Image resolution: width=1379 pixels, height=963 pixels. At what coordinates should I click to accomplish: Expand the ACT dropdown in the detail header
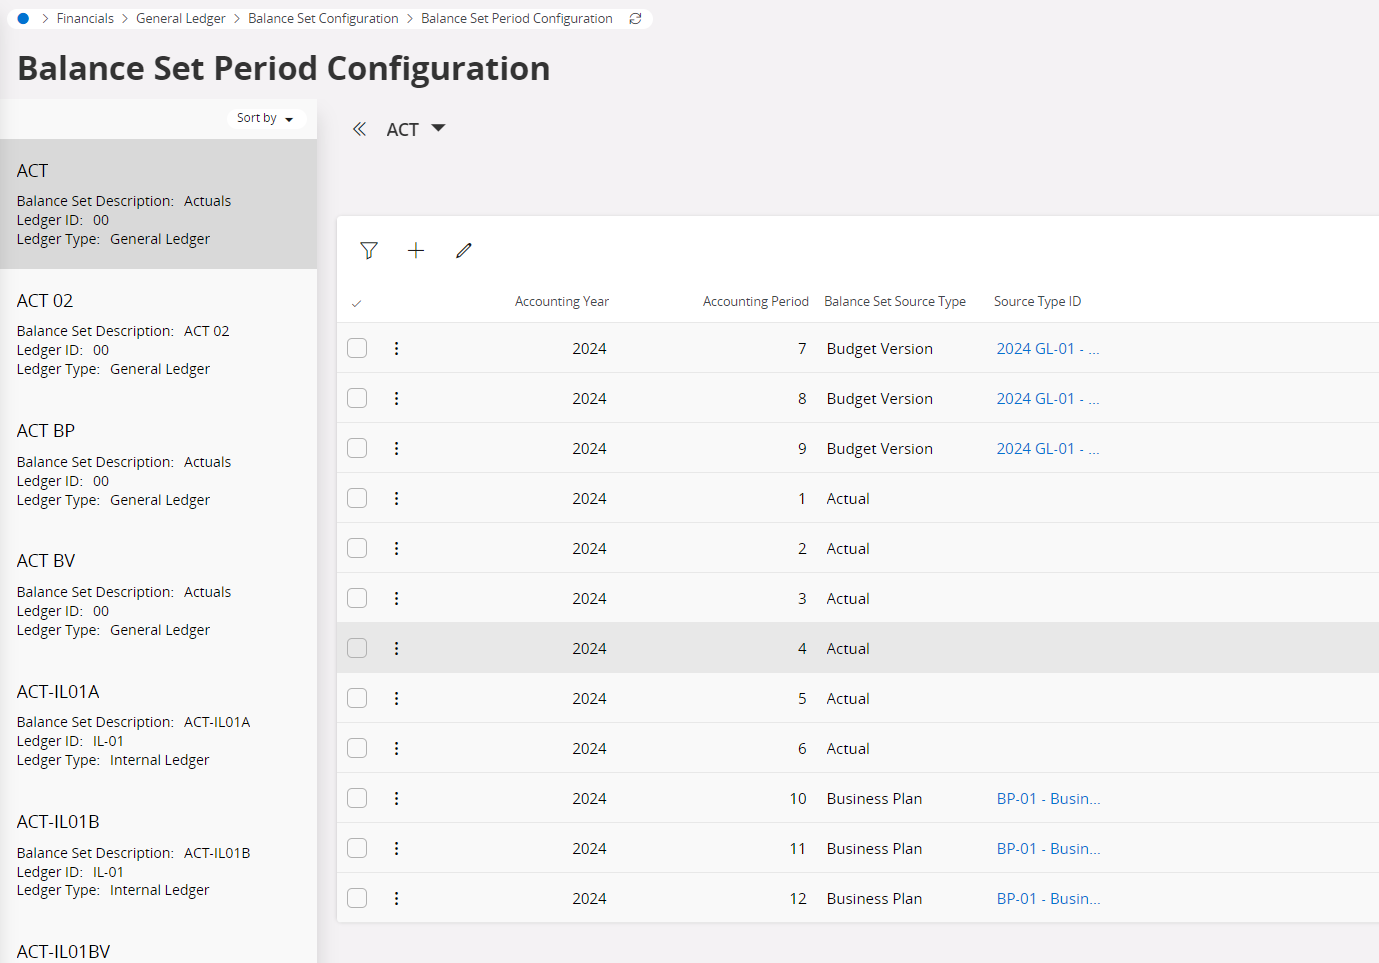tap(438, 128)
